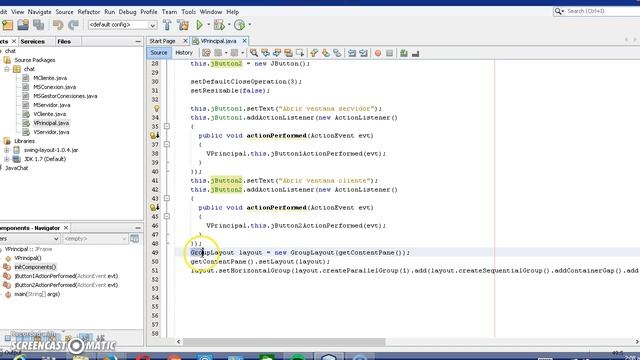640x360 pixels.
Task: Click the editor horizontal scrollbar
Action: point(284,342)
